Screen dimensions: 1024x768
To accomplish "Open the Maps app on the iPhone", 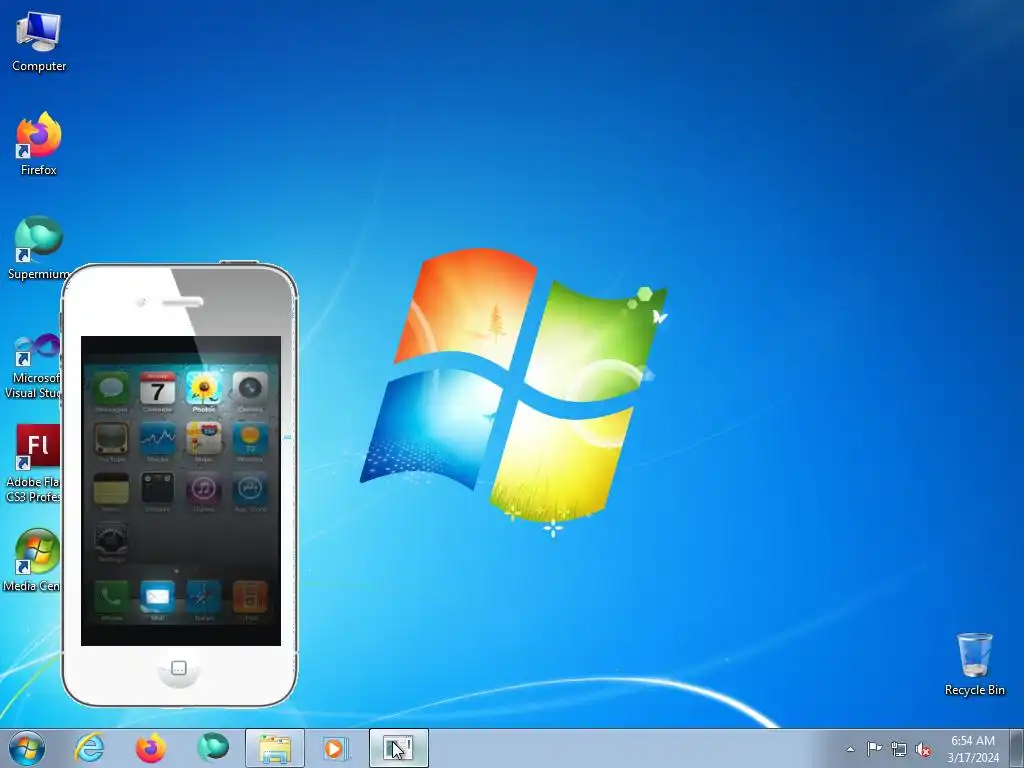I will (204, 438).
